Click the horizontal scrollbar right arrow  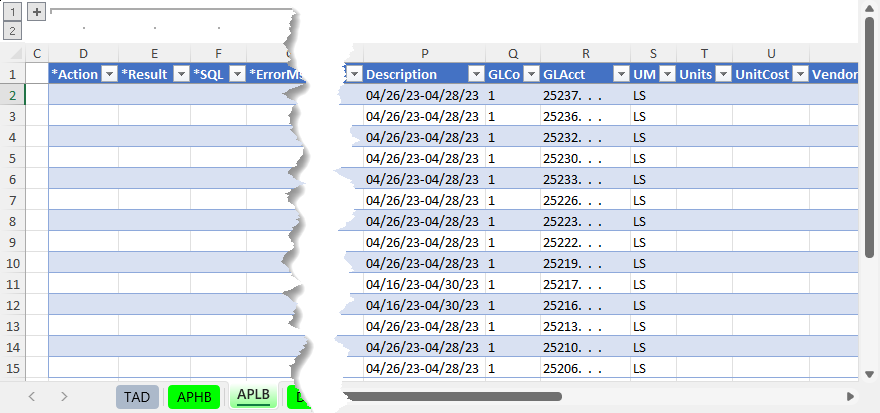[850, 397]
